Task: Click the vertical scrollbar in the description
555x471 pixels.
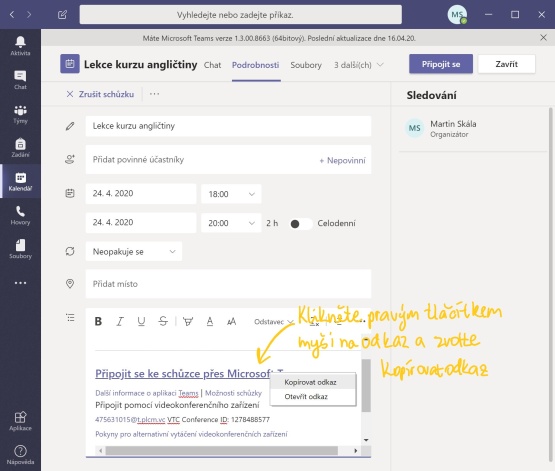Action: point(366,386)
